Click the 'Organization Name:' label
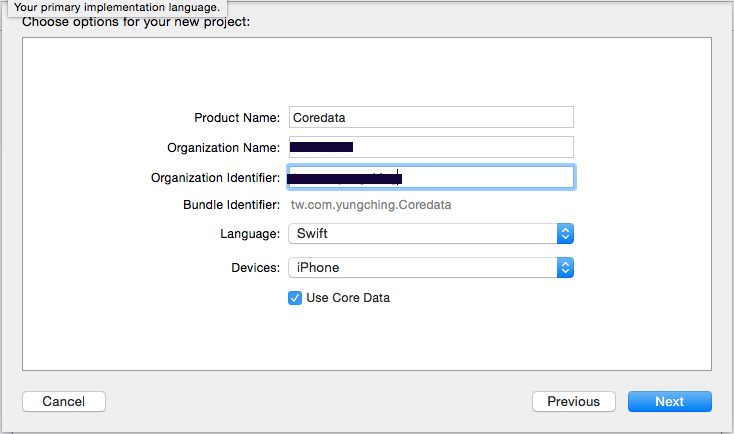734x434 pixels. [223, 147]
